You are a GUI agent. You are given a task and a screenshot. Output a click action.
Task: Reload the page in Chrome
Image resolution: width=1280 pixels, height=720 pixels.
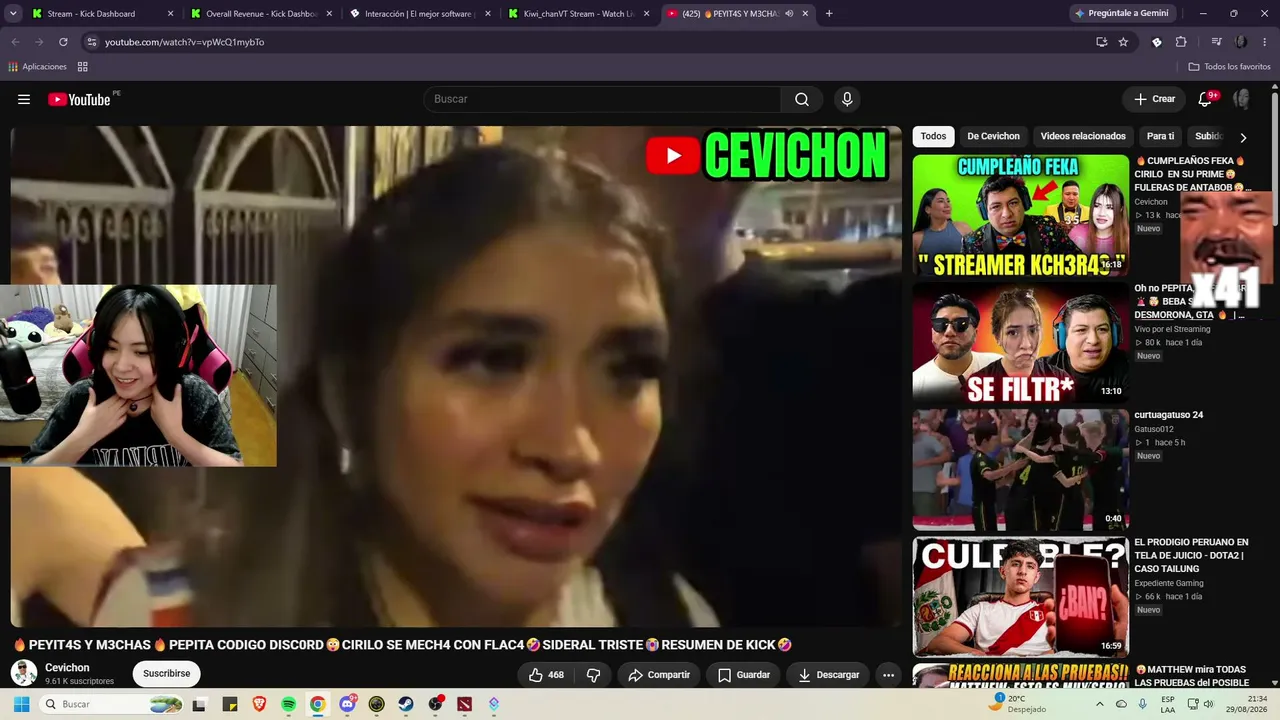[x=63, y=42]
